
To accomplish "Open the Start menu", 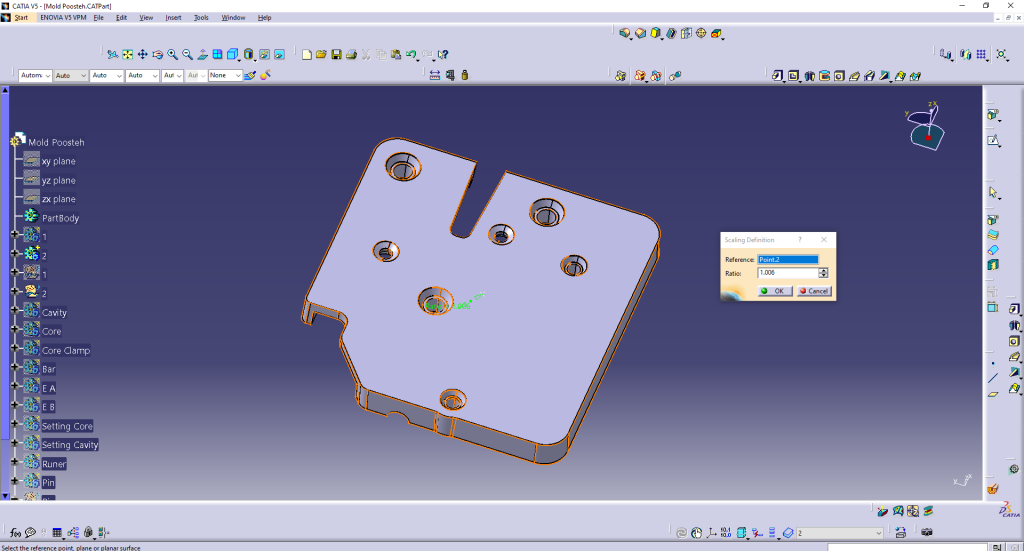I will pos(21,18).
